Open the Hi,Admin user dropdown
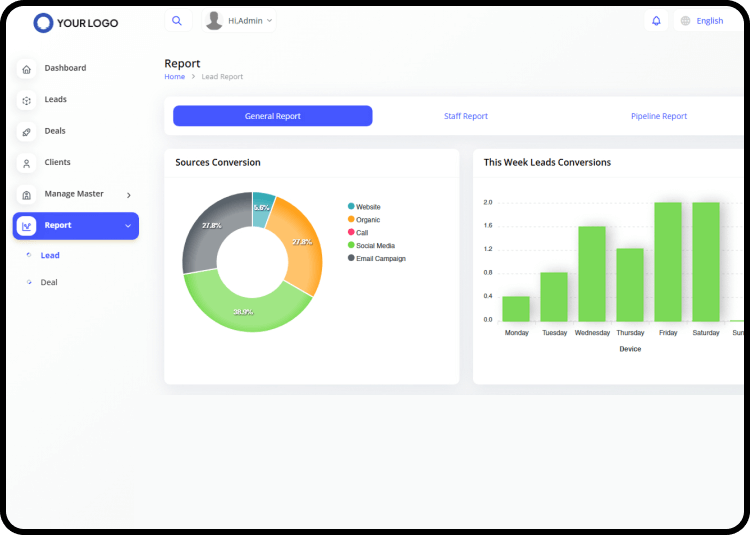Screen dimensions: 750x535 point(240,20)
